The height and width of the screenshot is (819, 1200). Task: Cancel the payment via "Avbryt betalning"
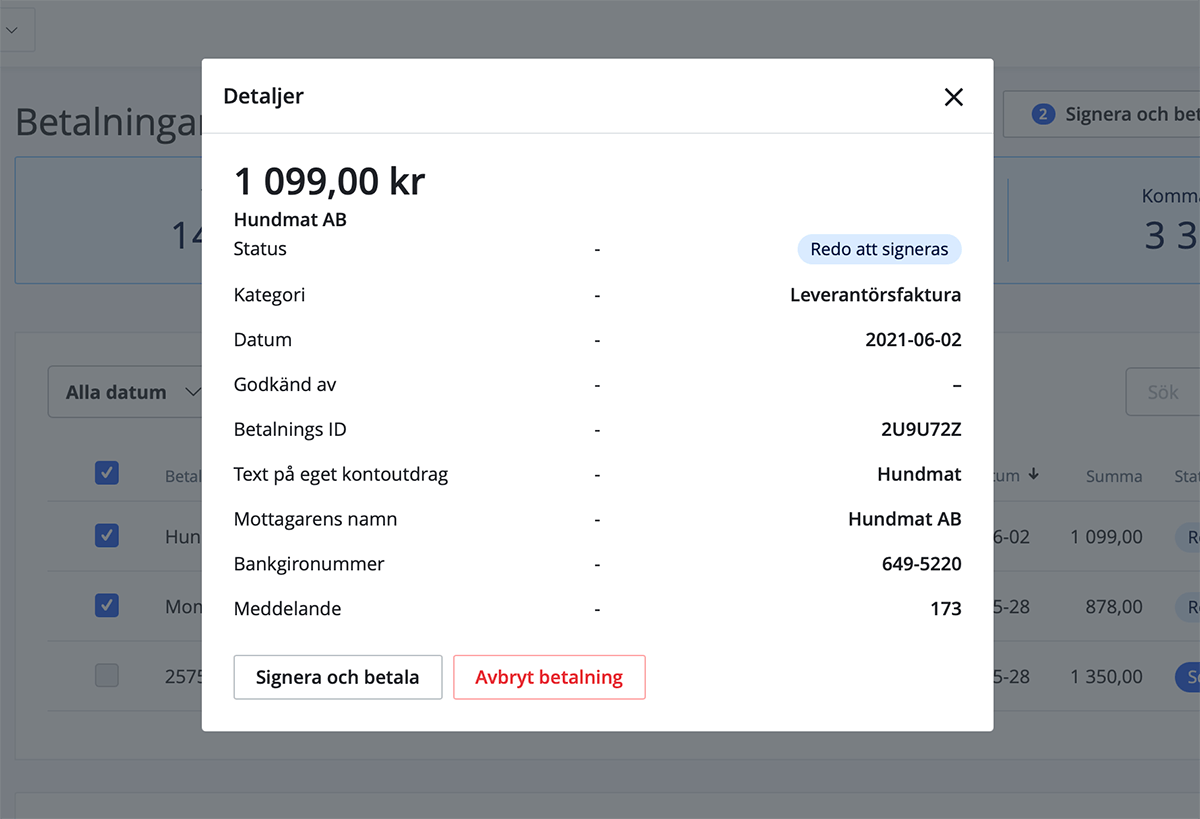click(x=549, y=677)
